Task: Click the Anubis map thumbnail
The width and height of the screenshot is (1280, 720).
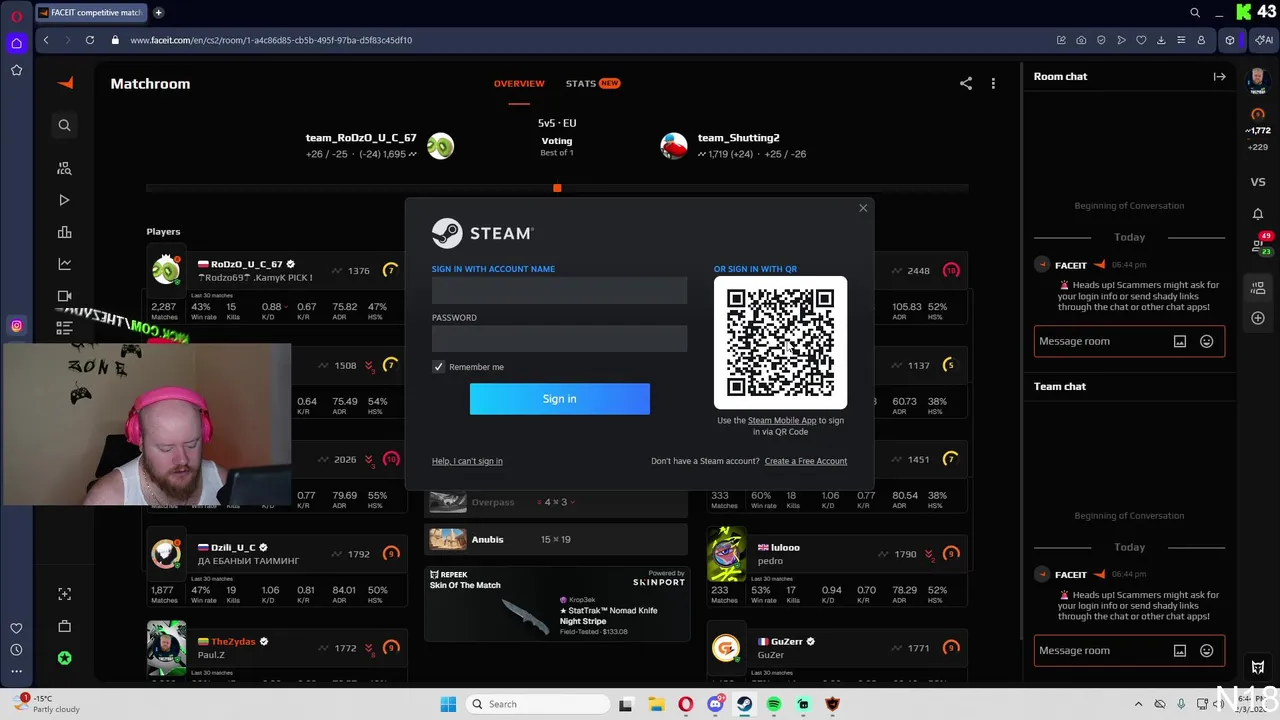Action: tap(448, 539)
